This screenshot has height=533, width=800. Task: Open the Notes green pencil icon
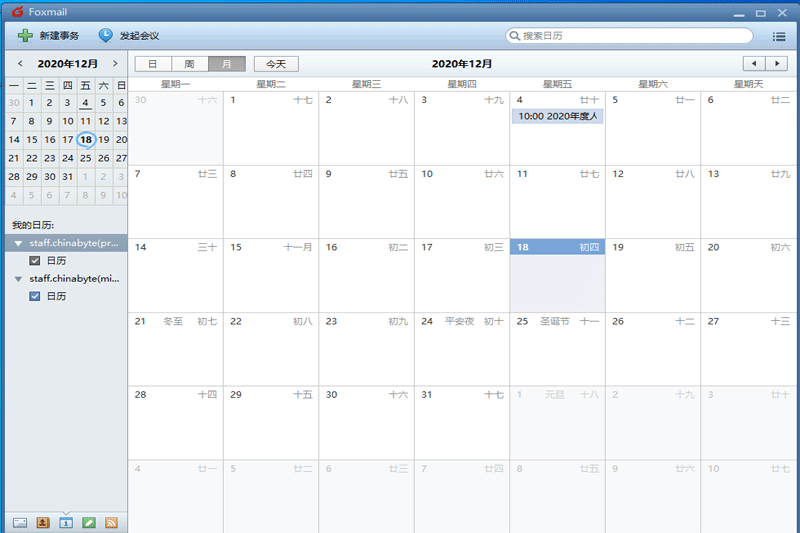click(x=89, y=522)
